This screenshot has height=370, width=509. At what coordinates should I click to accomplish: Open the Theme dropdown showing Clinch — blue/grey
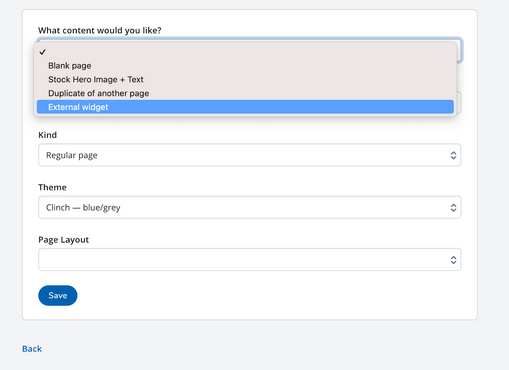pyautogui.click(x=250, y=207)
